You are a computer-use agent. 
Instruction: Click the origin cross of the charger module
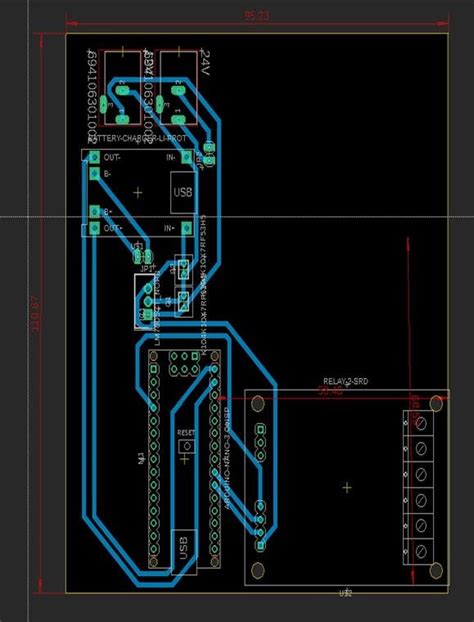click(138, 193)
